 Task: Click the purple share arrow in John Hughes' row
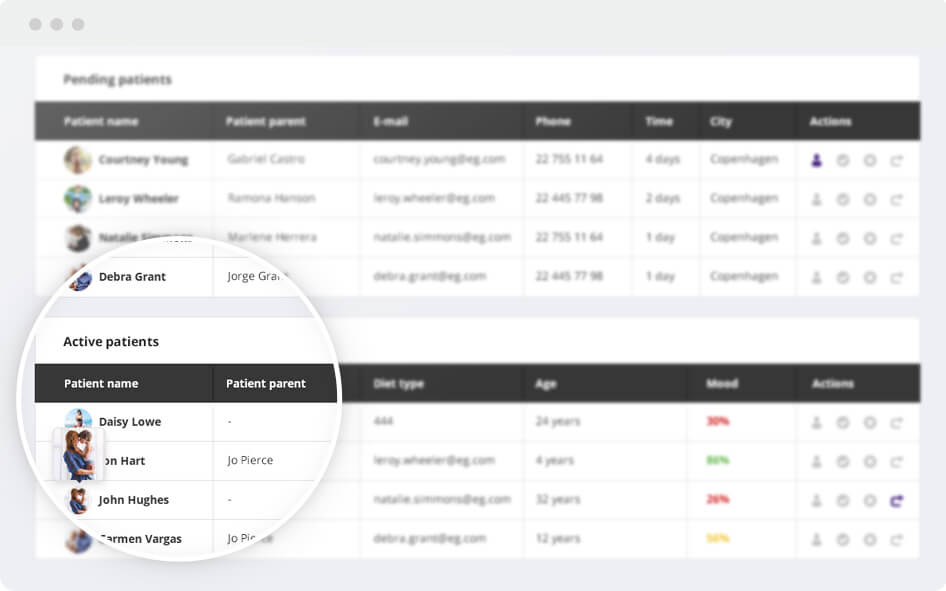click(x=896, y=500)
